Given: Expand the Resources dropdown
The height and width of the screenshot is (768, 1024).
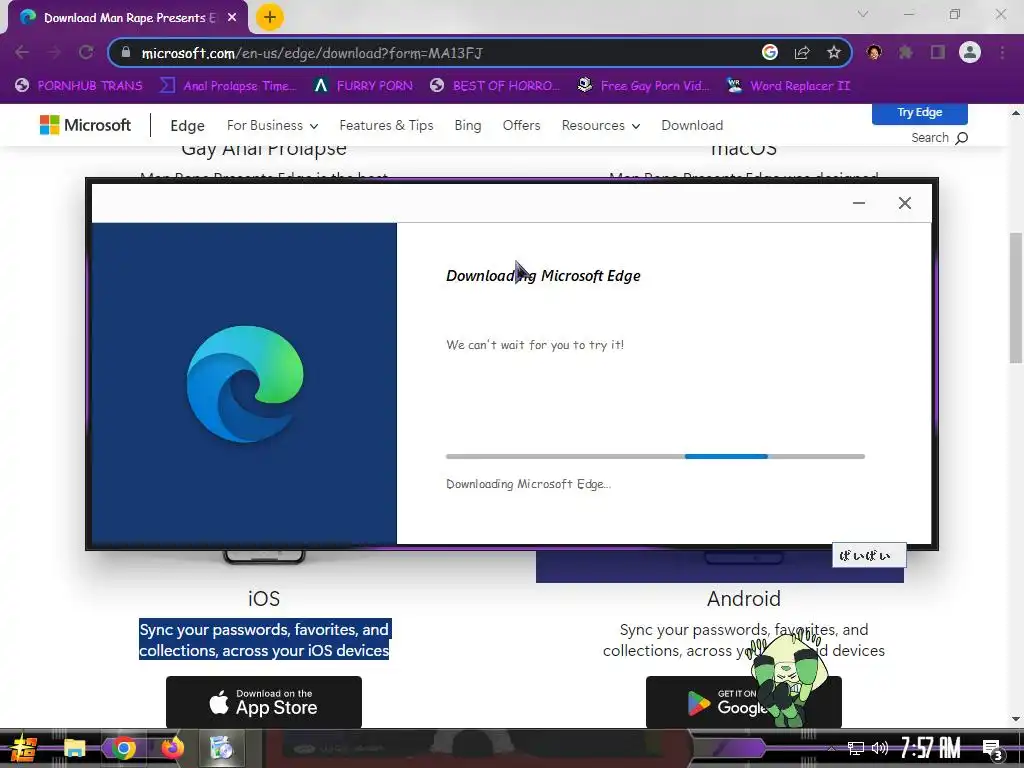Looking at the screenshot, I should point(601,125).
